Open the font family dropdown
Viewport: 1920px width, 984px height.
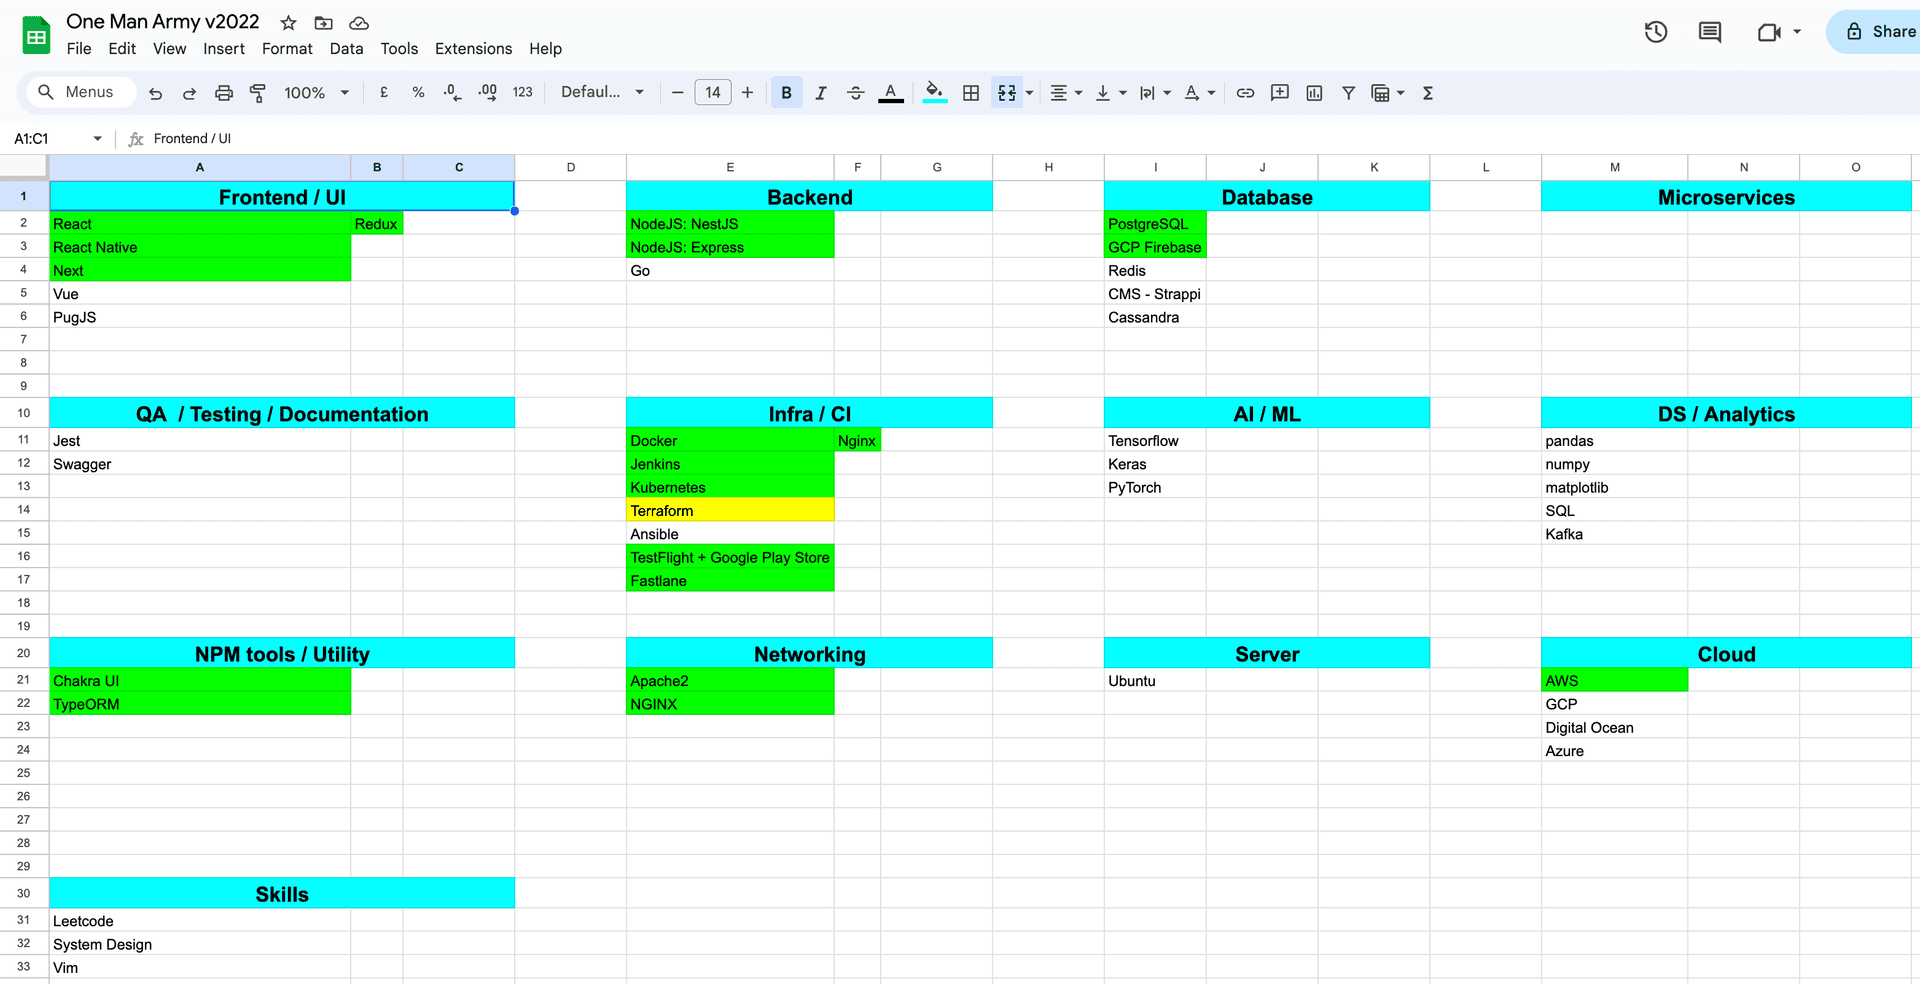click(602, 92)
